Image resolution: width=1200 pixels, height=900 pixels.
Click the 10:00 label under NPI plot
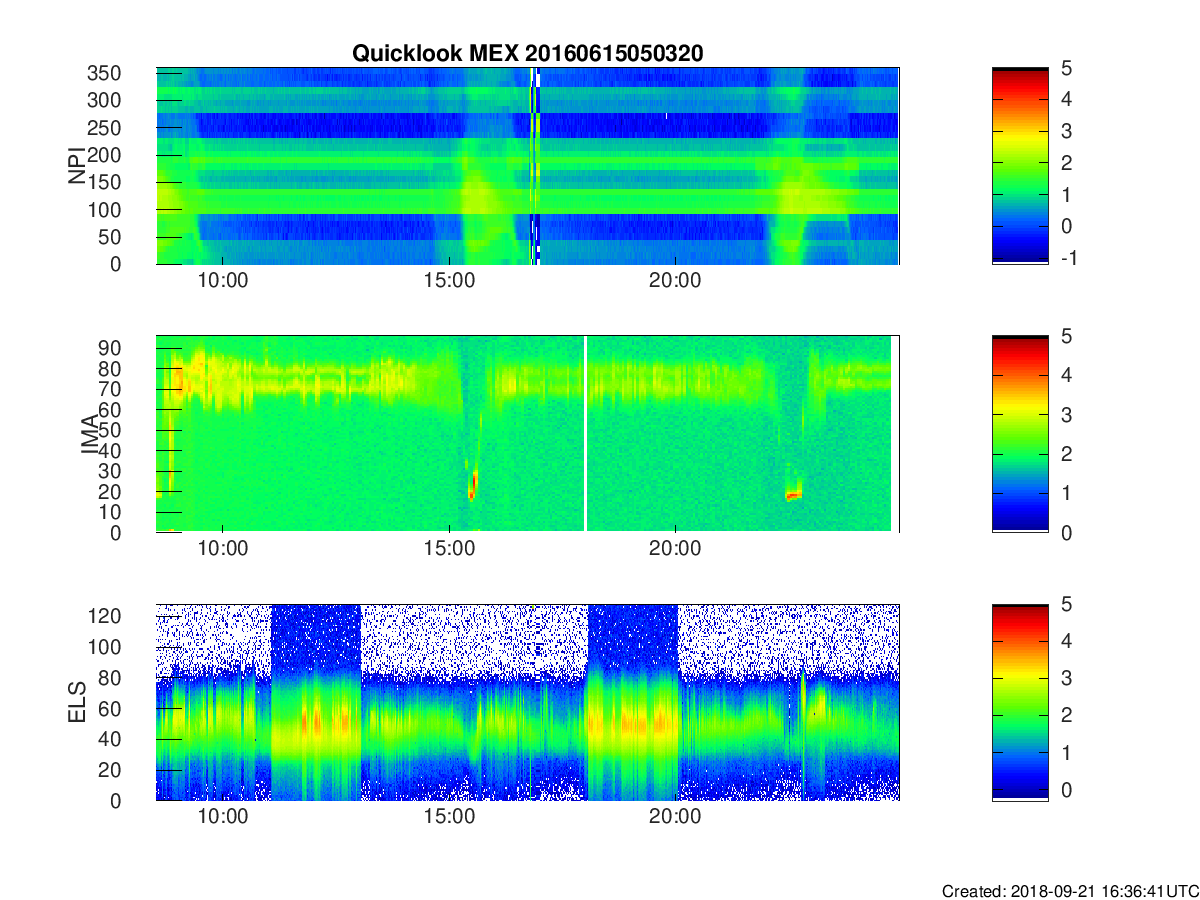tap(222, 282)
